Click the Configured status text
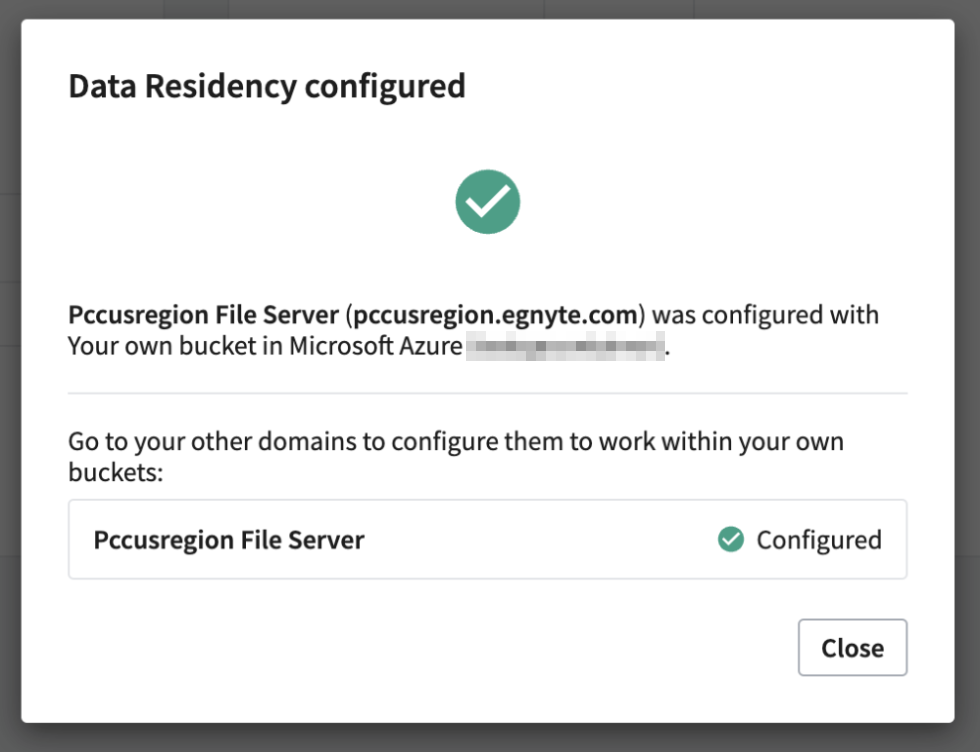This screenshot has width=980, height=752. point(818,540)
